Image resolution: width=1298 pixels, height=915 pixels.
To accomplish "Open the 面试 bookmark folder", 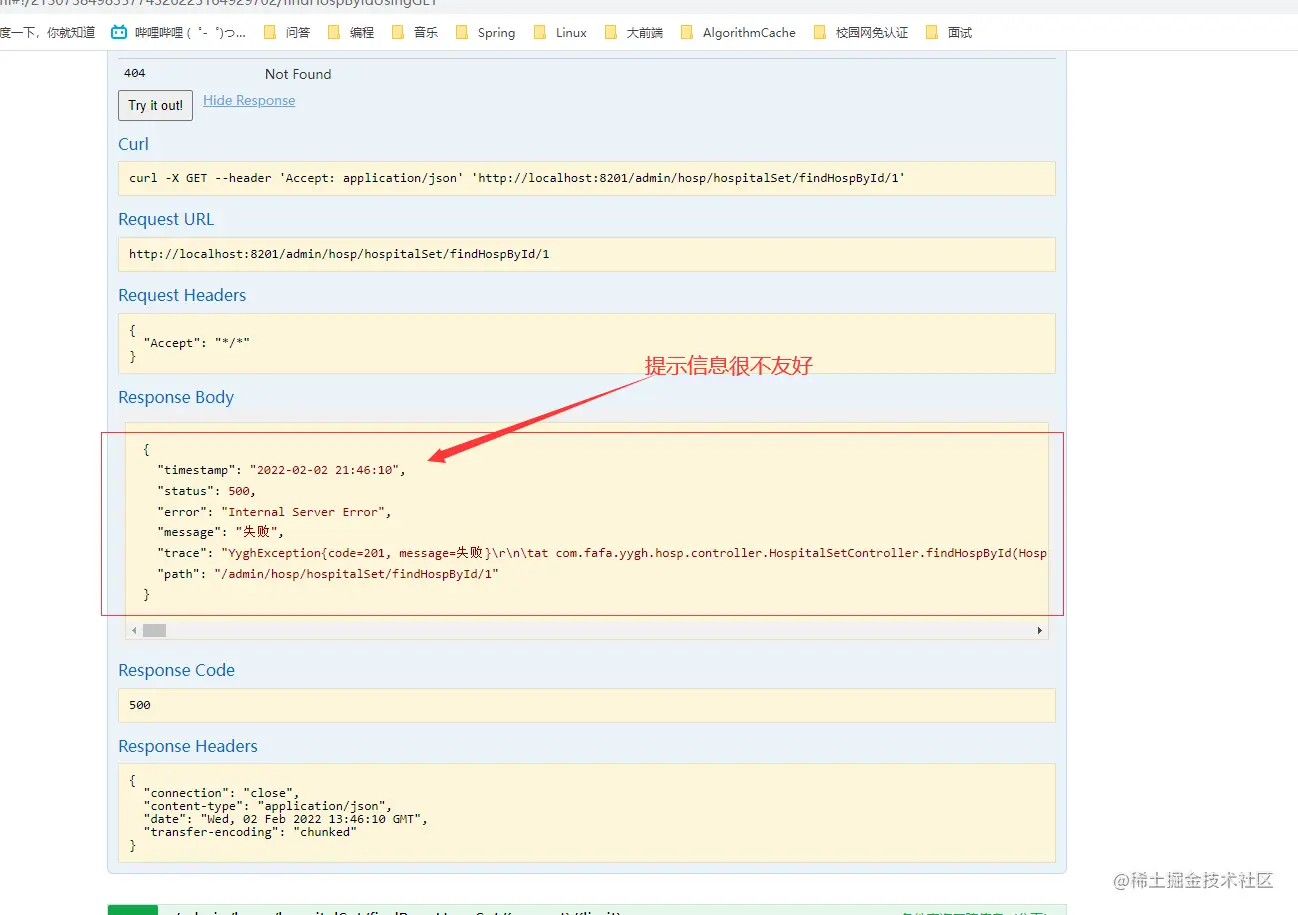I will 949,32.
